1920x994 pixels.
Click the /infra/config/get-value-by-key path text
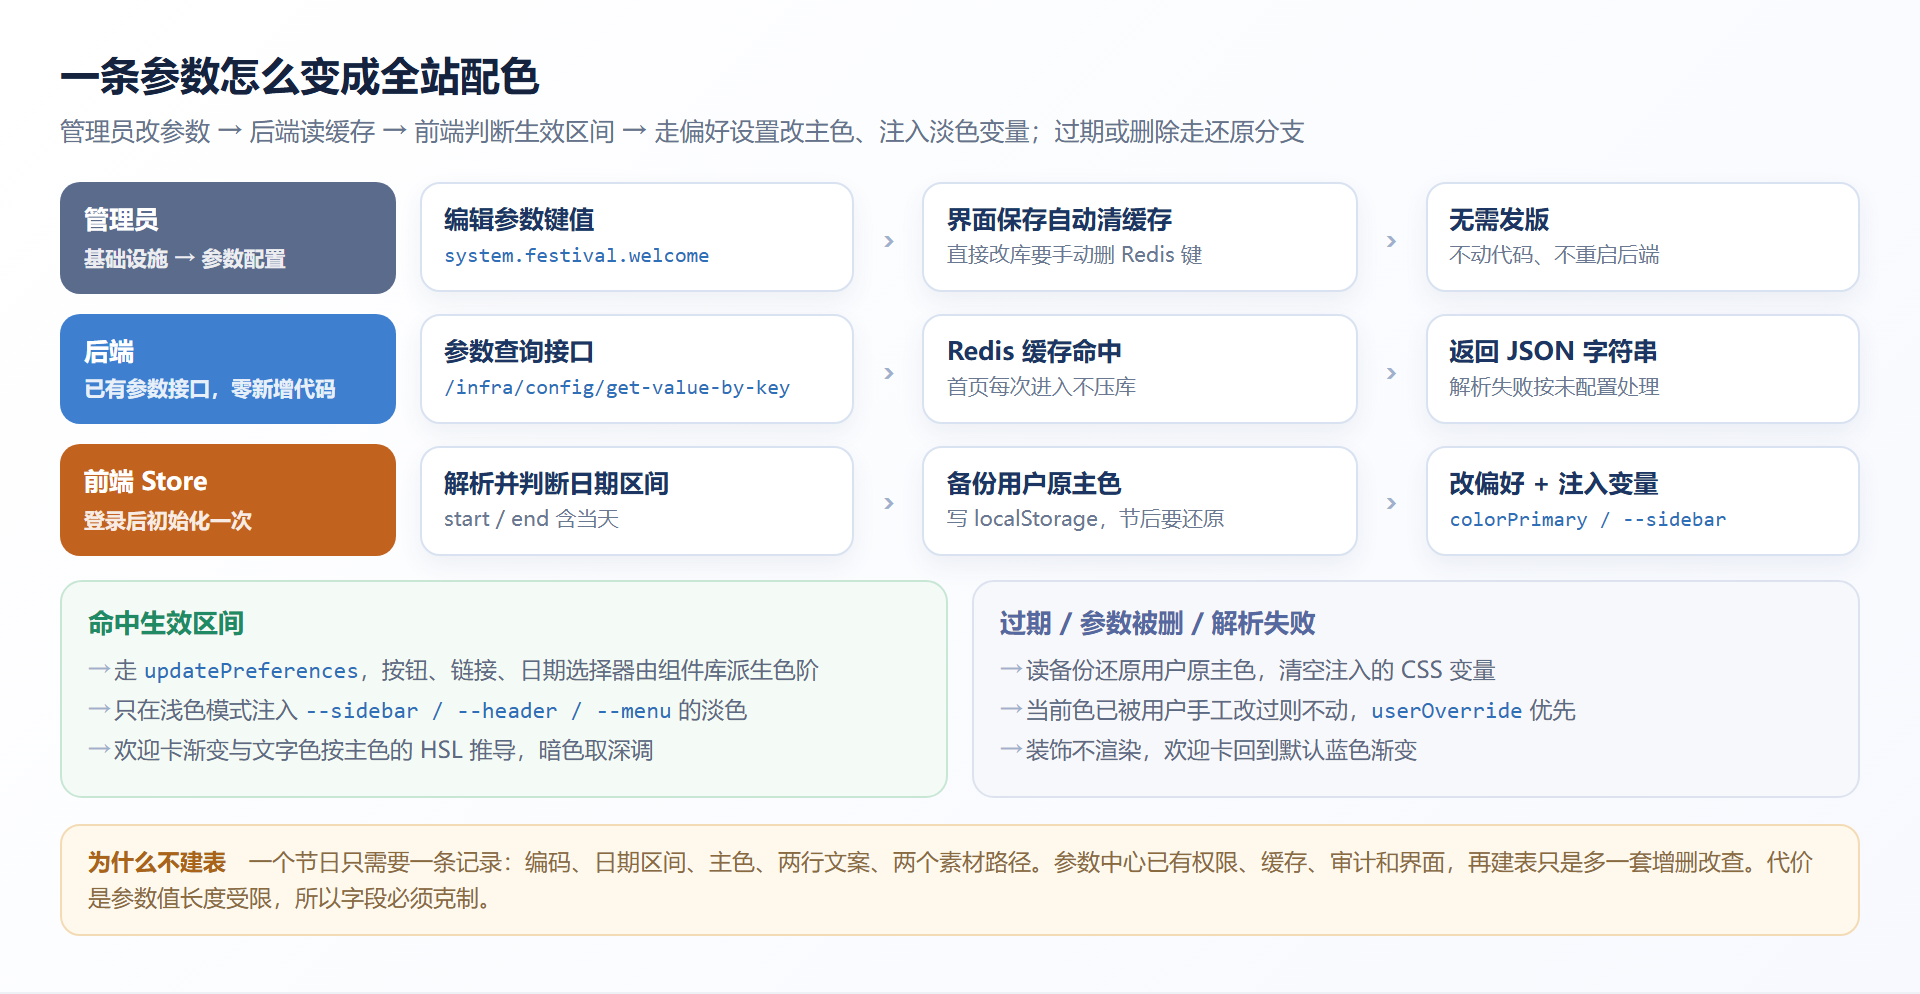617,388
